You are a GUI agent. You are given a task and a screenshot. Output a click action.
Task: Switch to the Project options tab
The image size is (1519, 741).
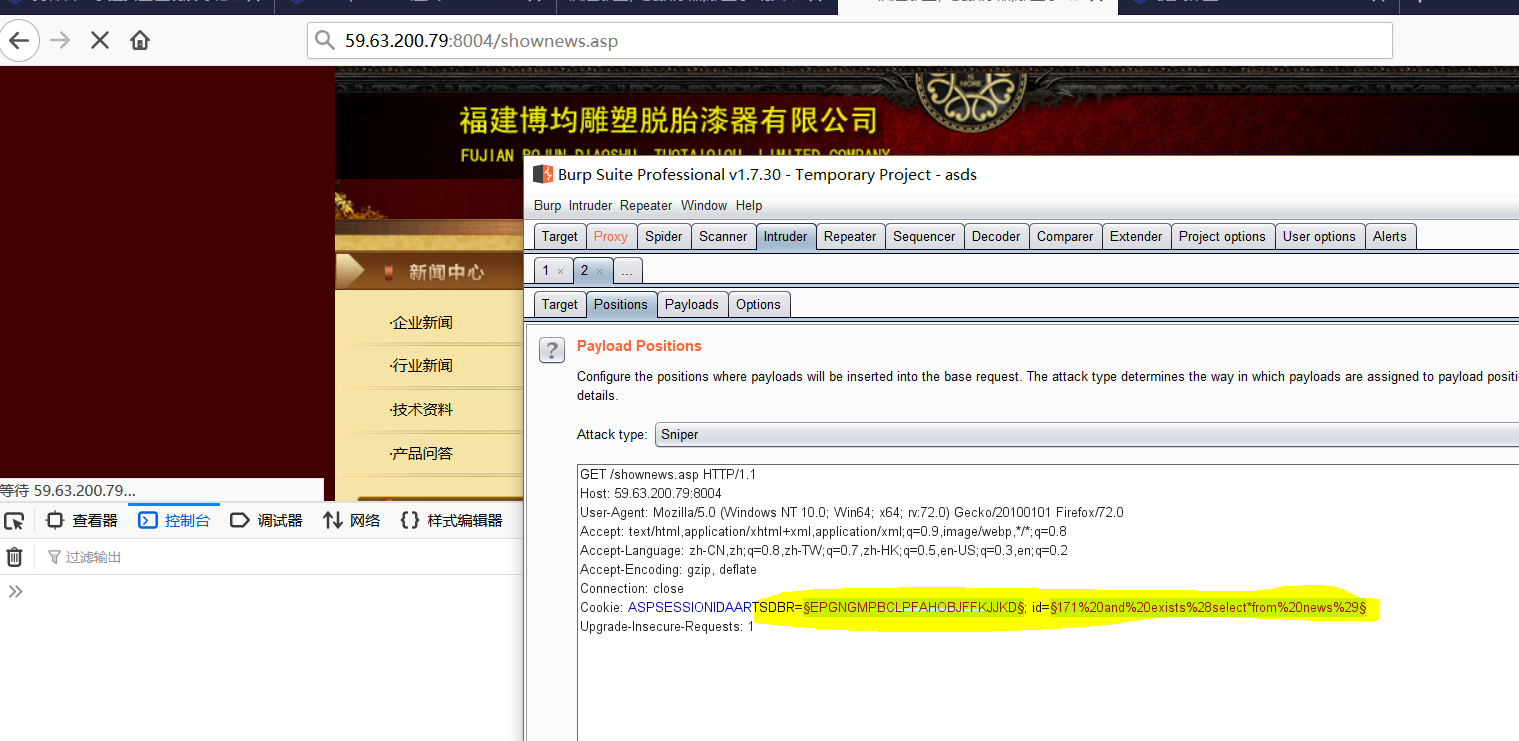(1222, 237)
